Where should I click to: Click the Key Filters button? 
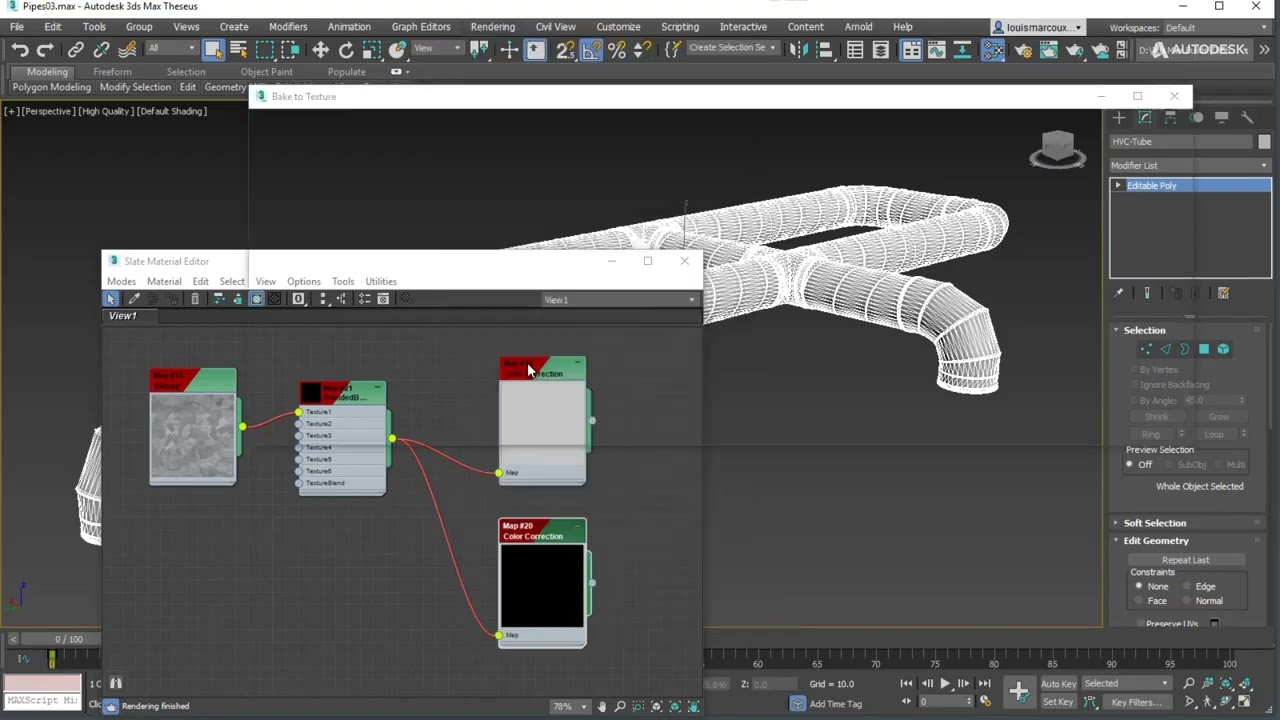click(1137, 702)
